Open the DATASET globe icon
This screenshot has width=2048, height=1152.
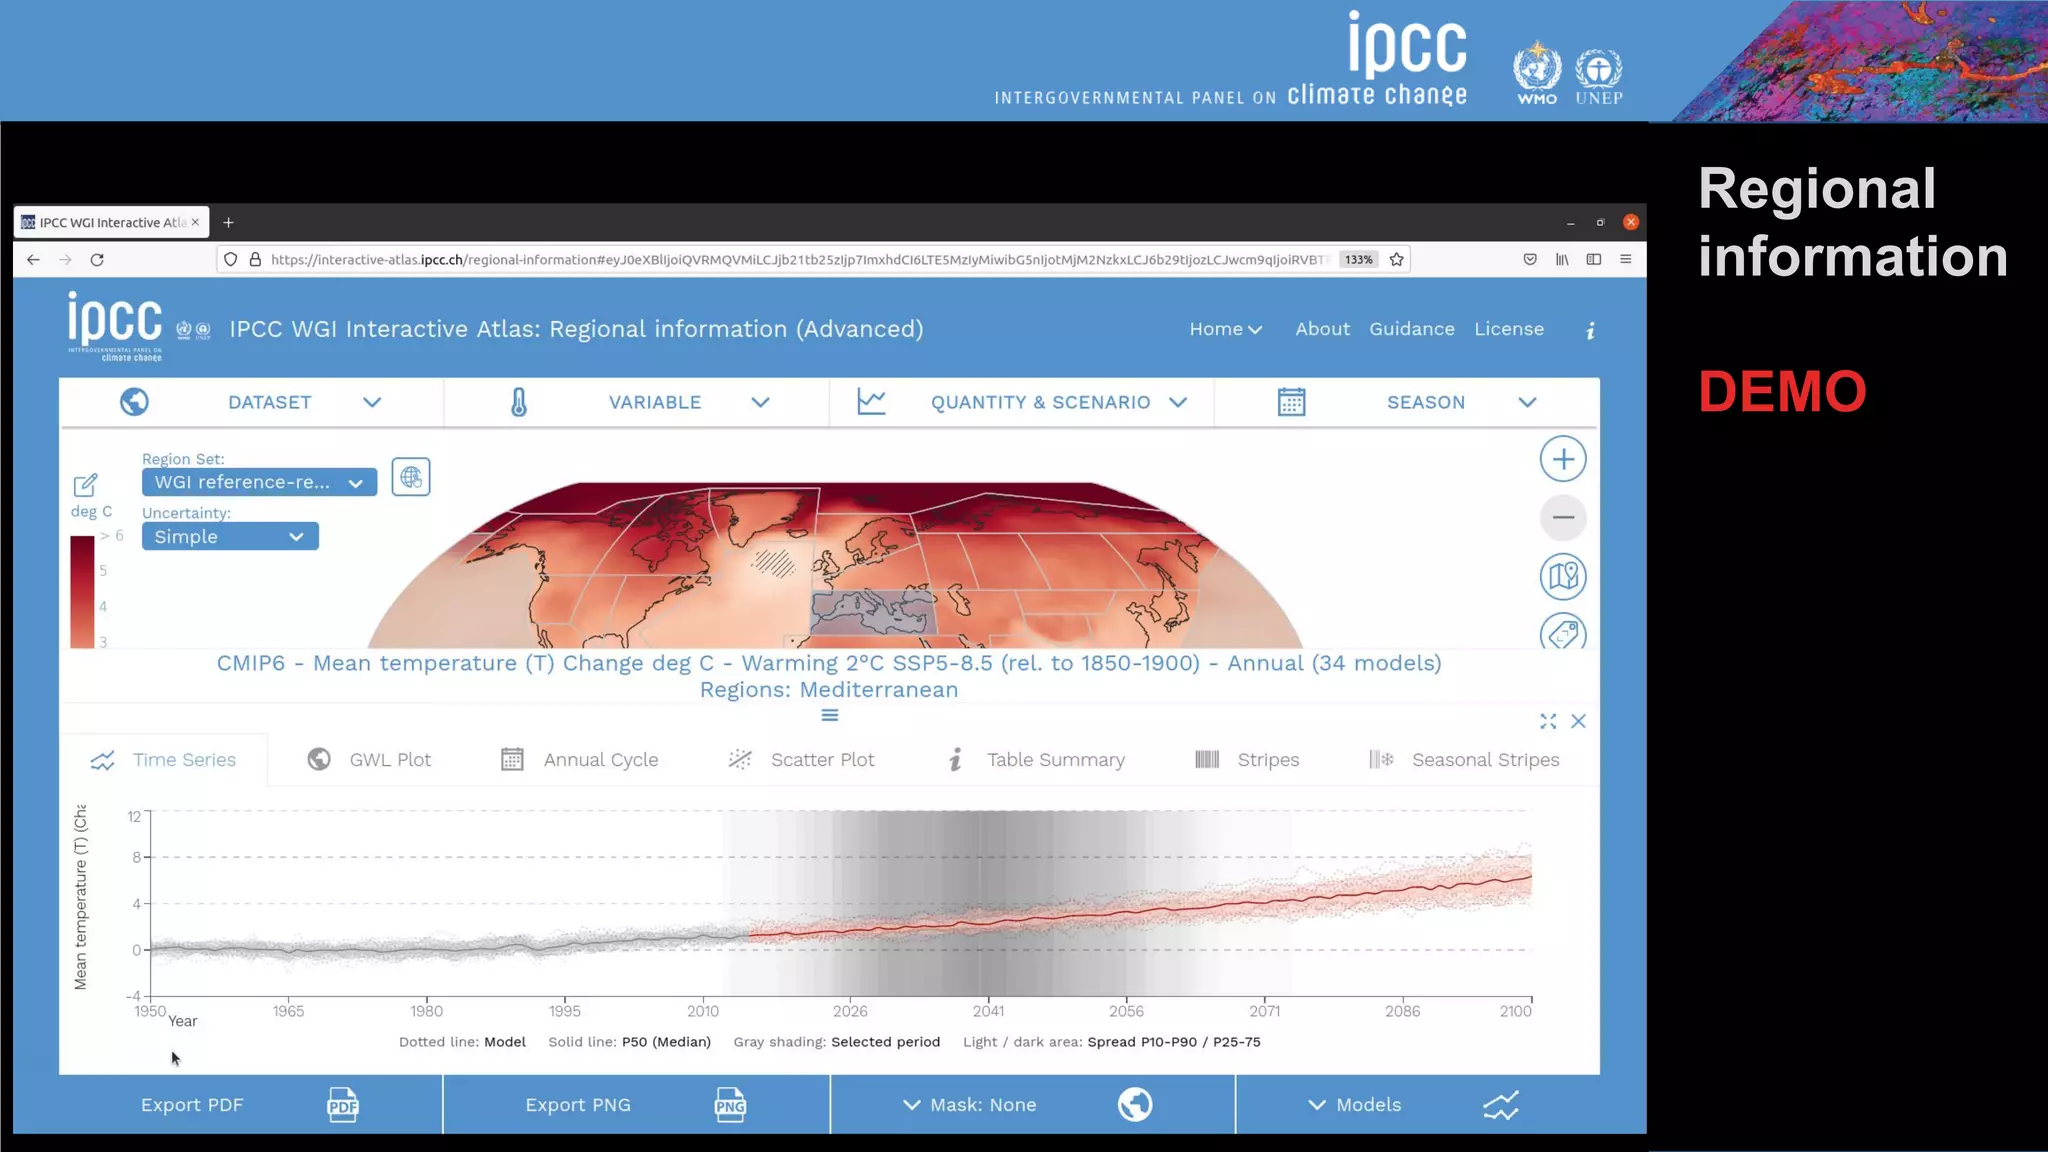(x=134, y=402)
